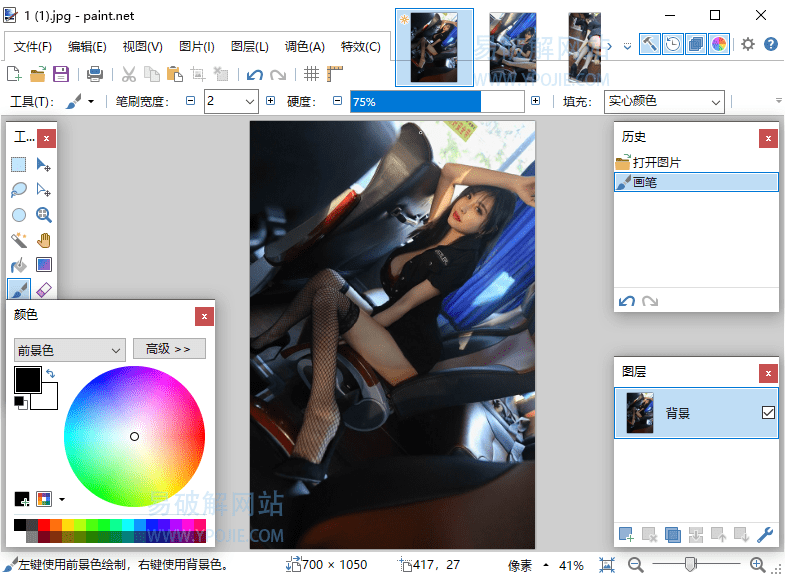Open the 图片(I) menu
Image resolution: width=785 pixels, height=578 pixels.
click(197, 47)
